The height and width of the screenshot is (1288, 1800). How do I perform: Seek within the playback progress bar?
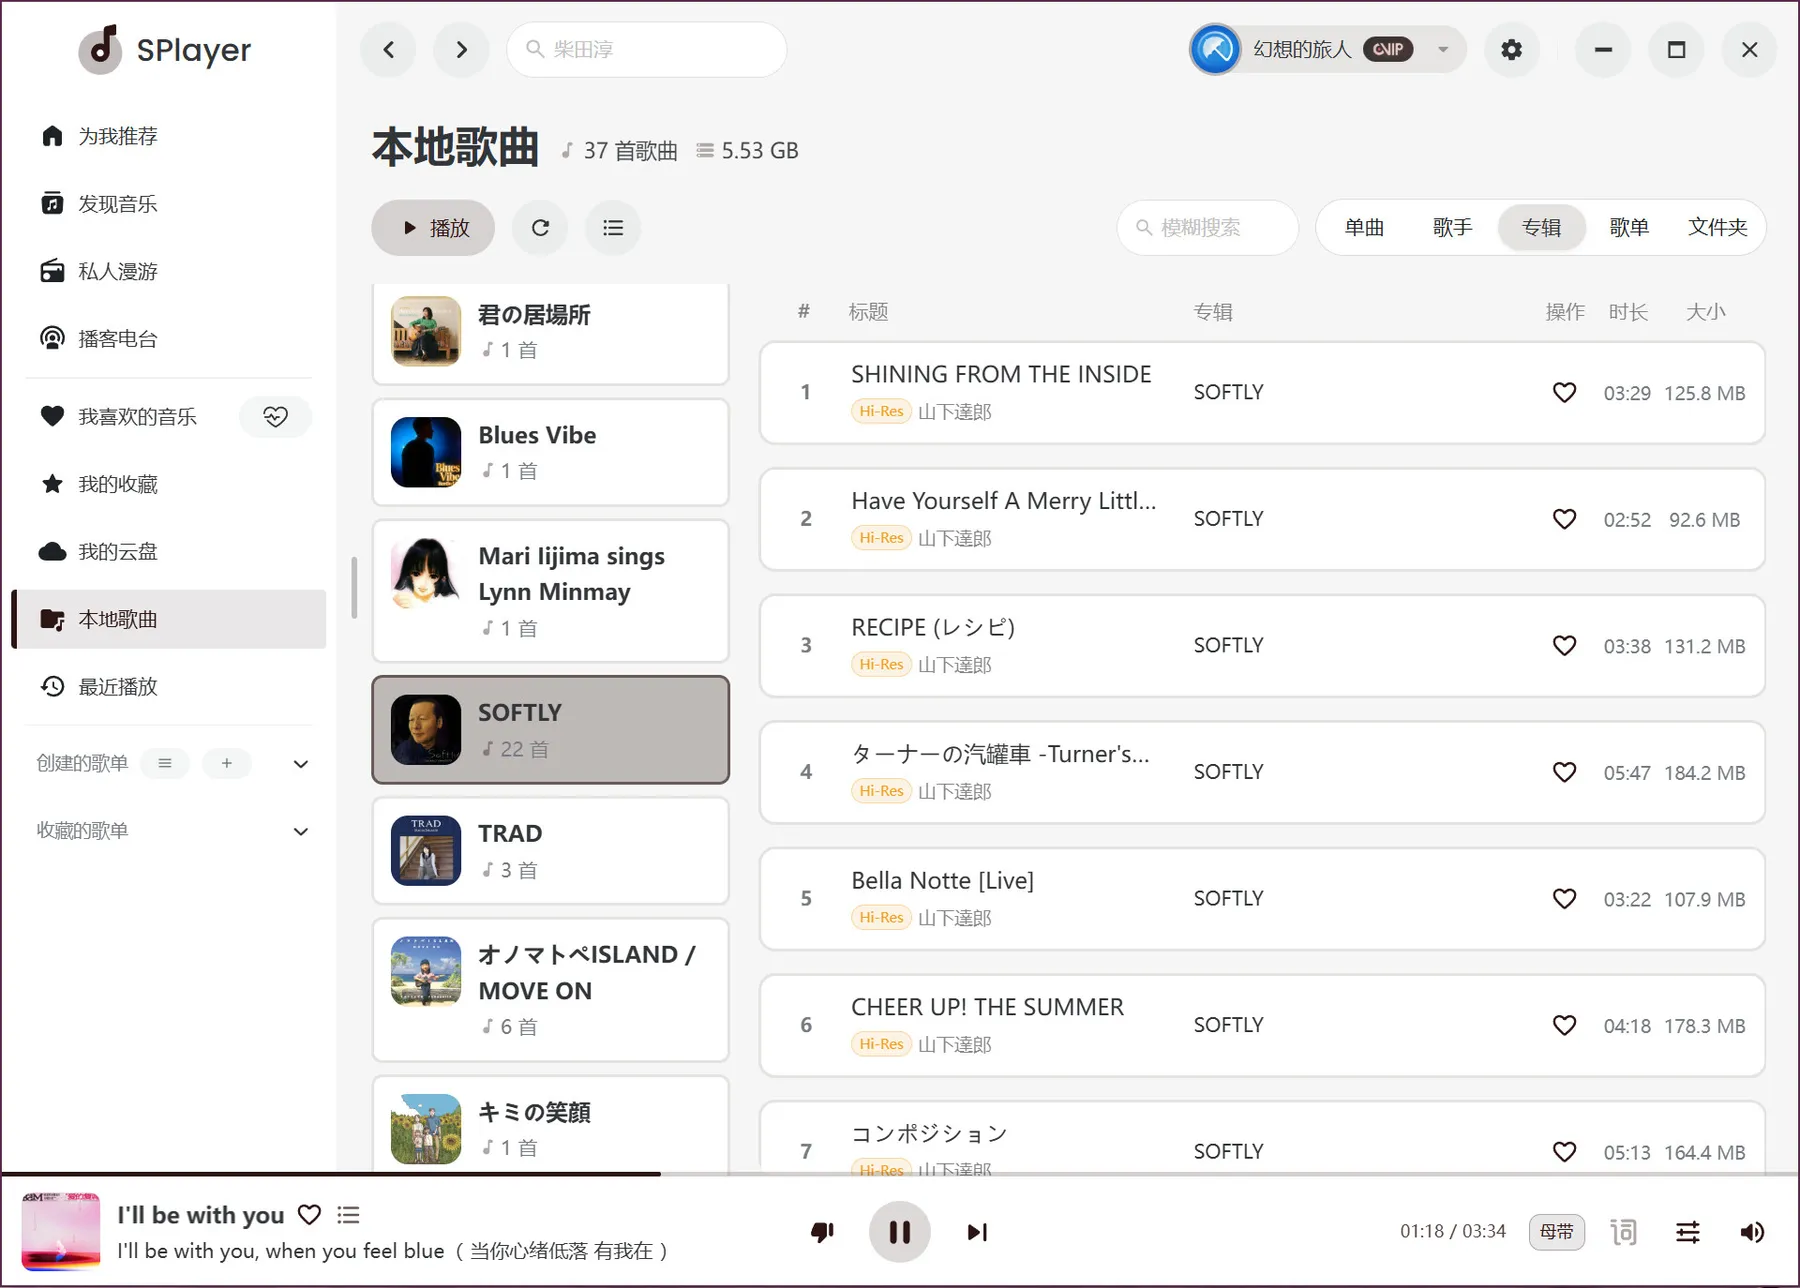(x=900, y=1174)
